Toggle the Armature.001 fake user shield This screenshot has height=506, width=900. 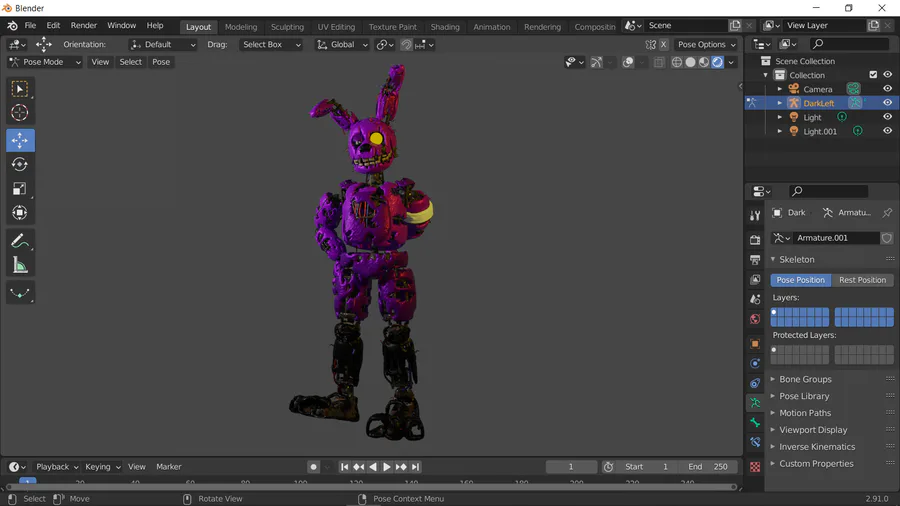click(x=887, y=238)
